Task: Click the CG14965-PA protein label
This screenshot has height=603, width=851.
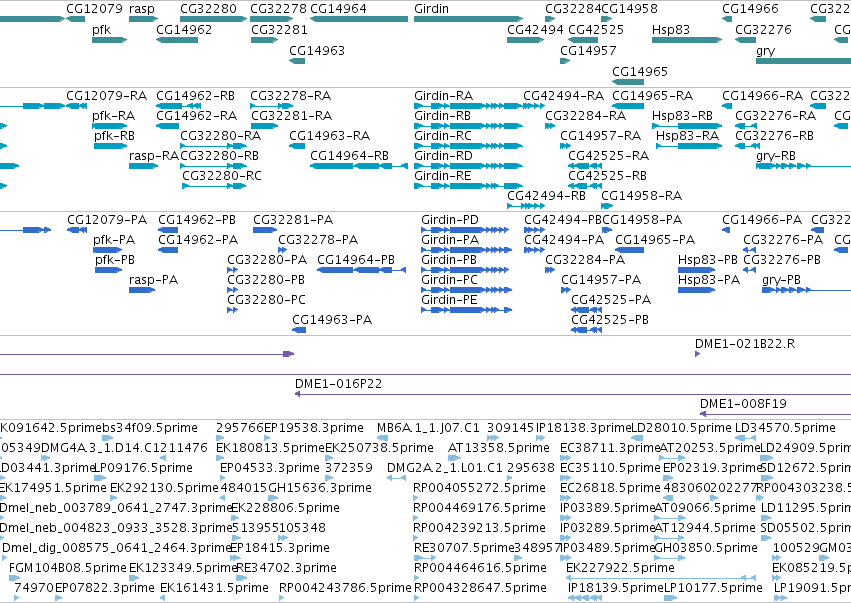Action: [655, 239]
